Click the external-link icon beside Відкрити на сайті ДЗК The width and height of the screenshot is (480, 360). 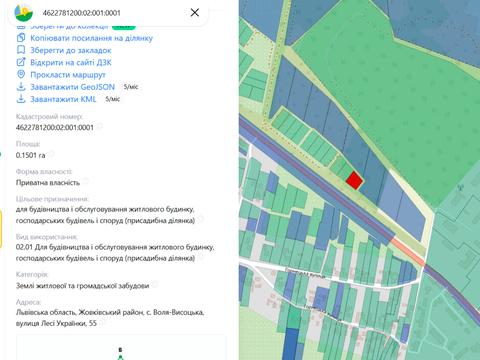point(21,62)
